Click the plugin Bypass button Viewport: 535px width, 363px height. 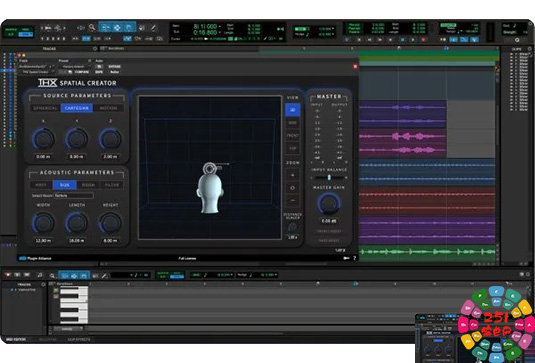click(114, 67)
